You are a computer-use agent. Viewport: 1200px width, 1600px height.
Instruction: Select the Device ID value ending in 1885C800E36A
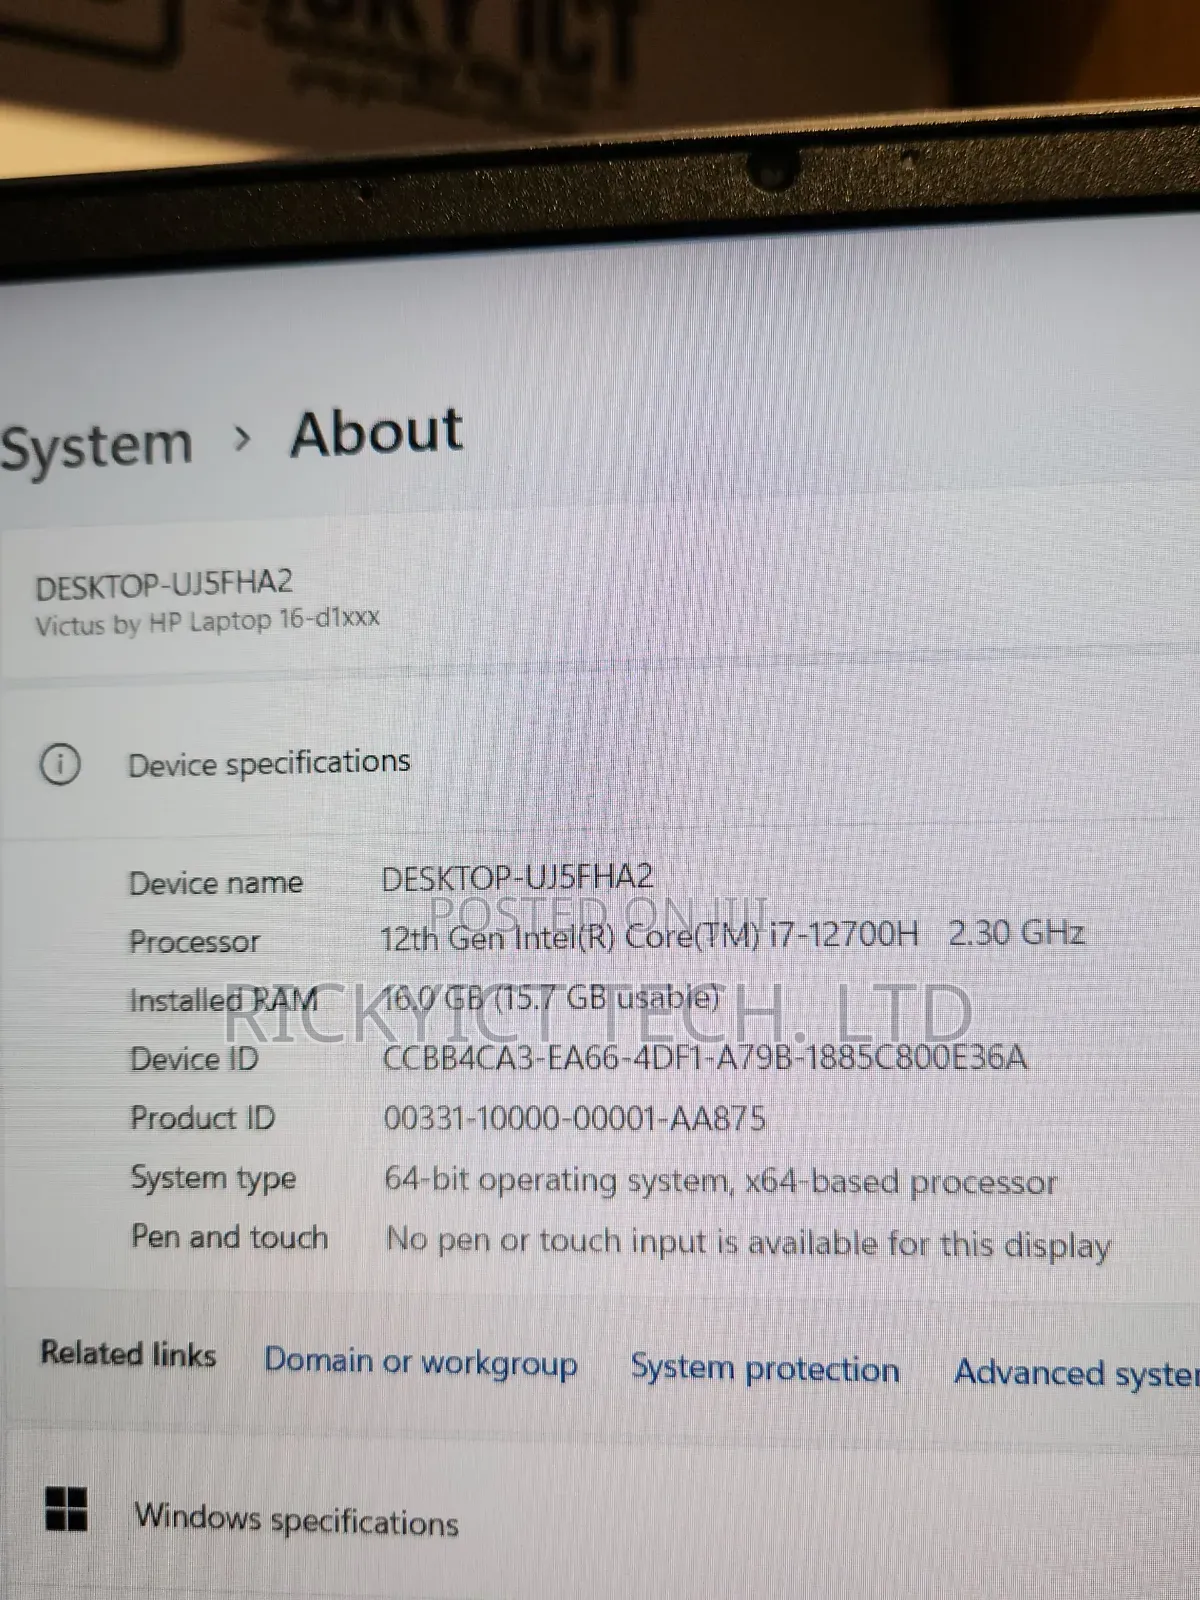pos(705,1058)
